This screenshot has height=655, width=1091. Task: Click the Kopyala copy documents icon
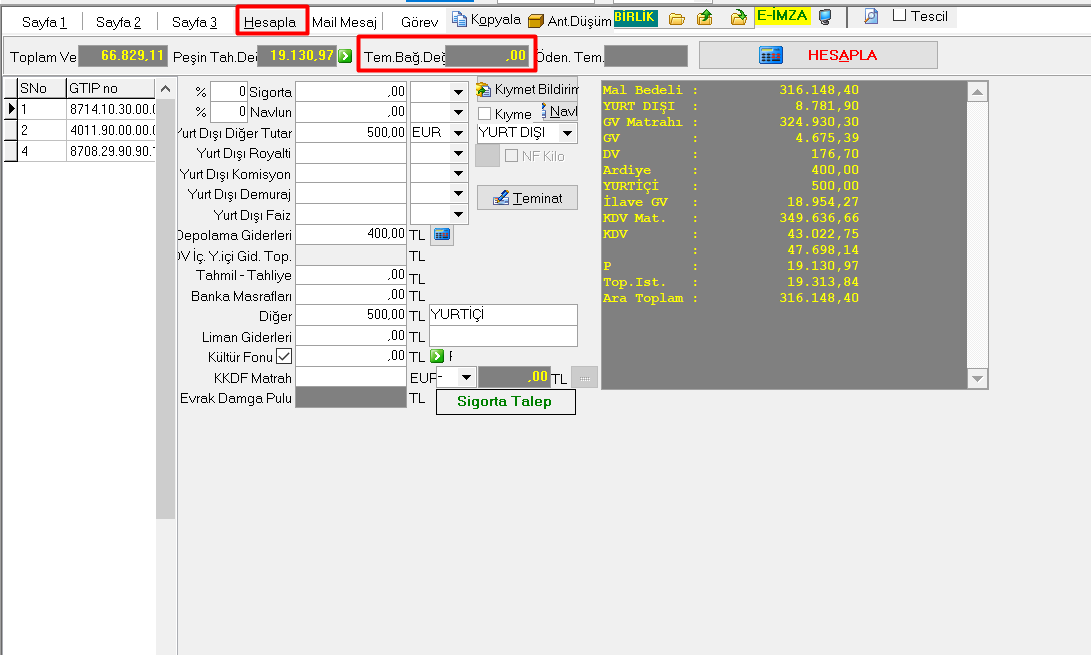pos(459,19)
